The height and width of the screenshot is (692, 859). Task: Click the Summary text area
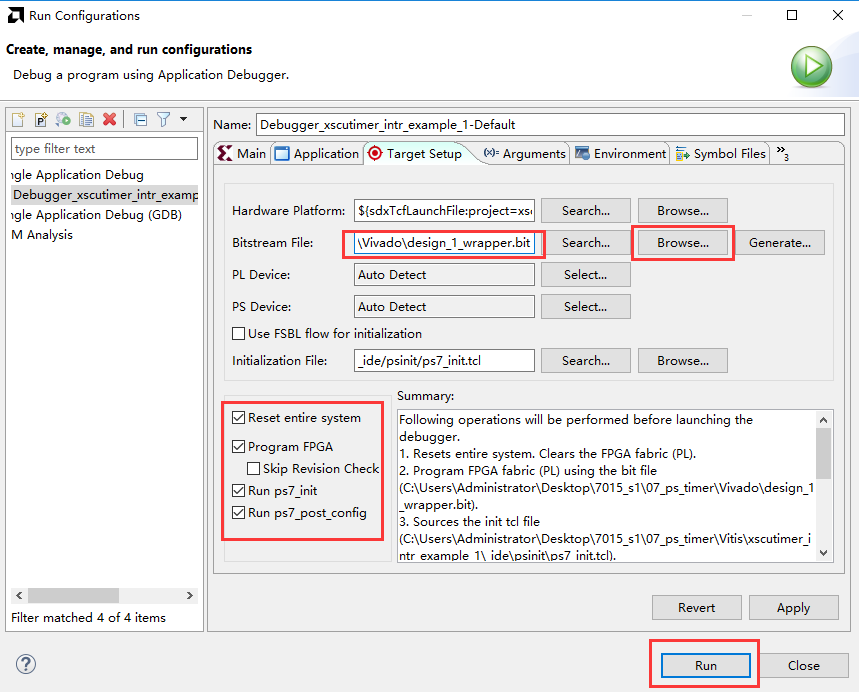pyautogui.click(x=606, y=485)
